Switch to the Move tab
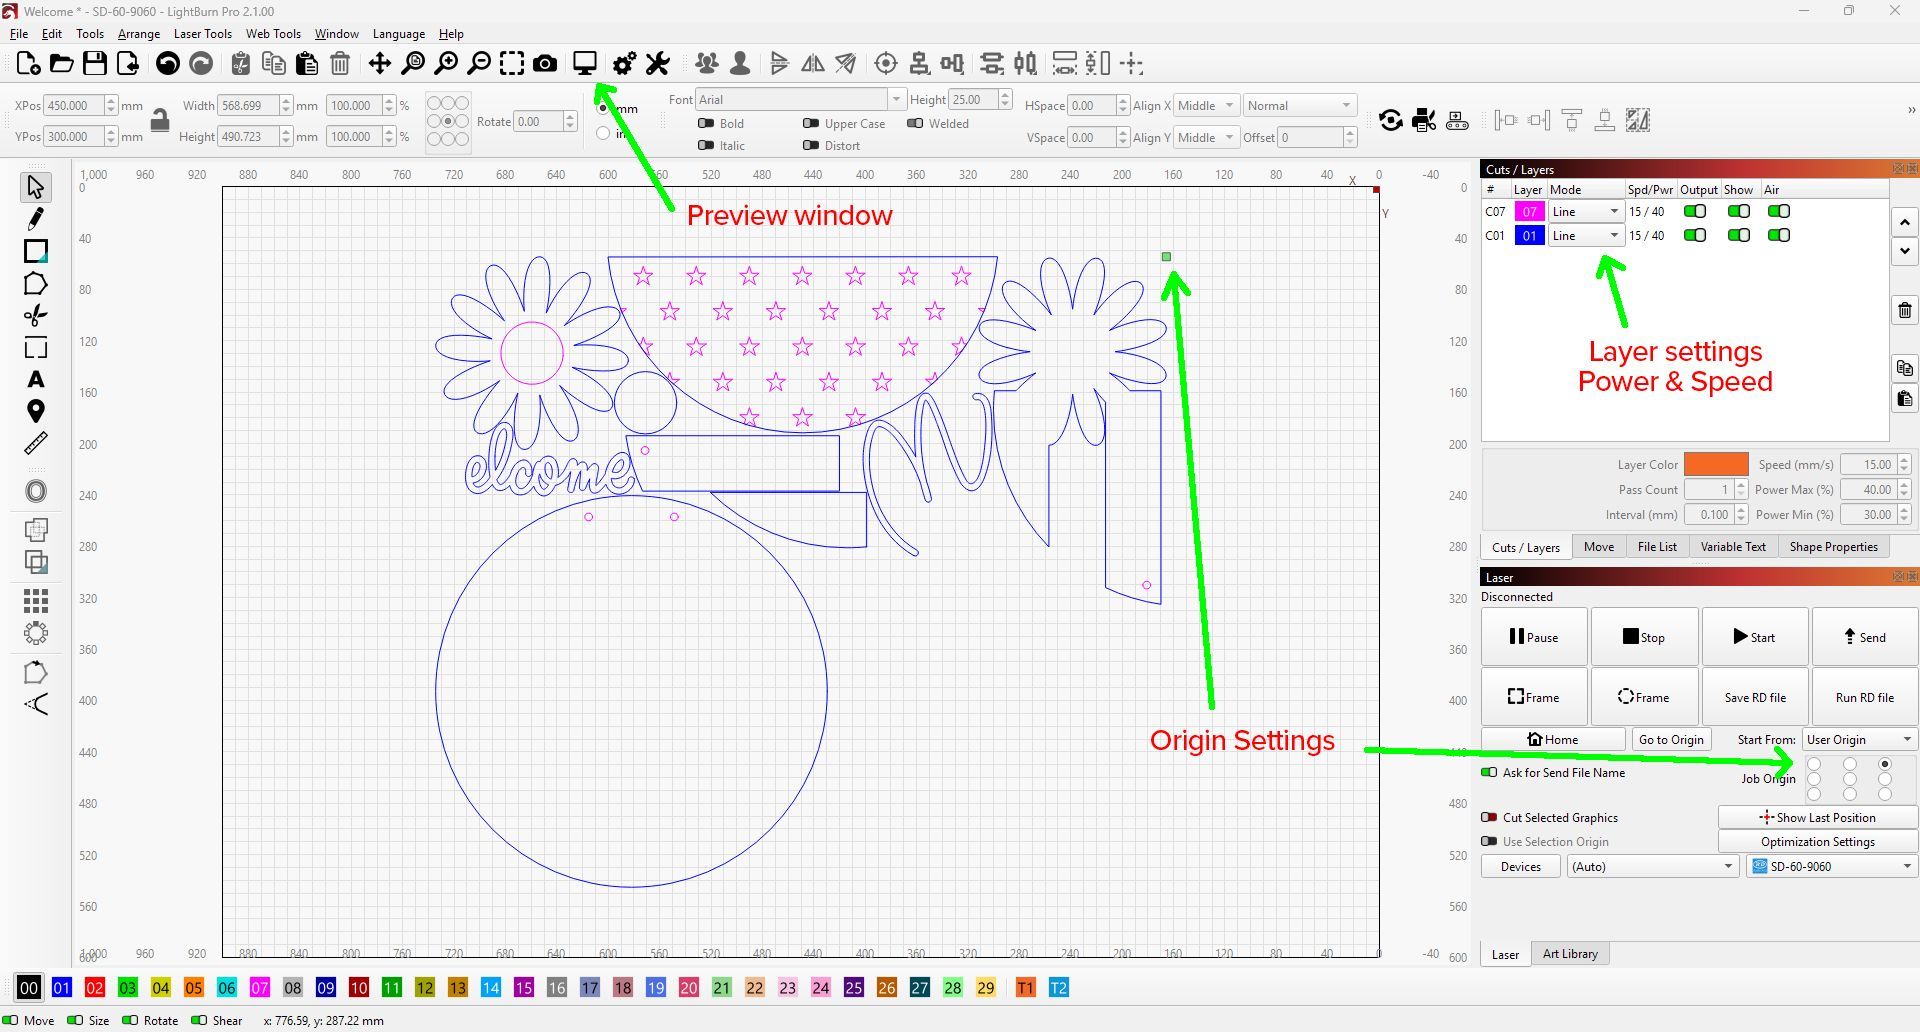This screenshot has width=1920, height=1032. (x=1598, y=546)
